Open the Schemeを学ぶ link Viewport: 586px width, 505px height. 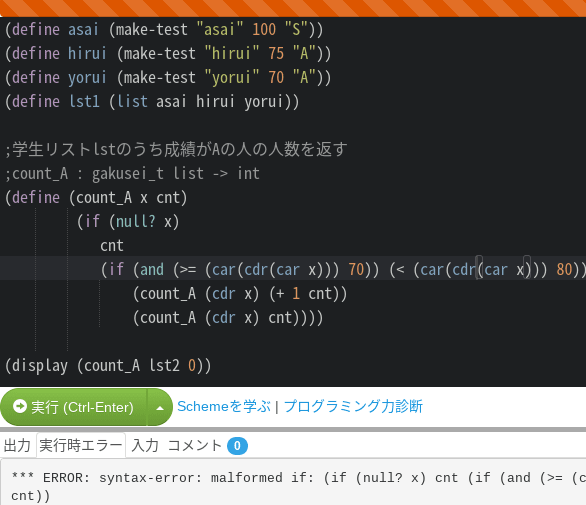pos(223,406)
